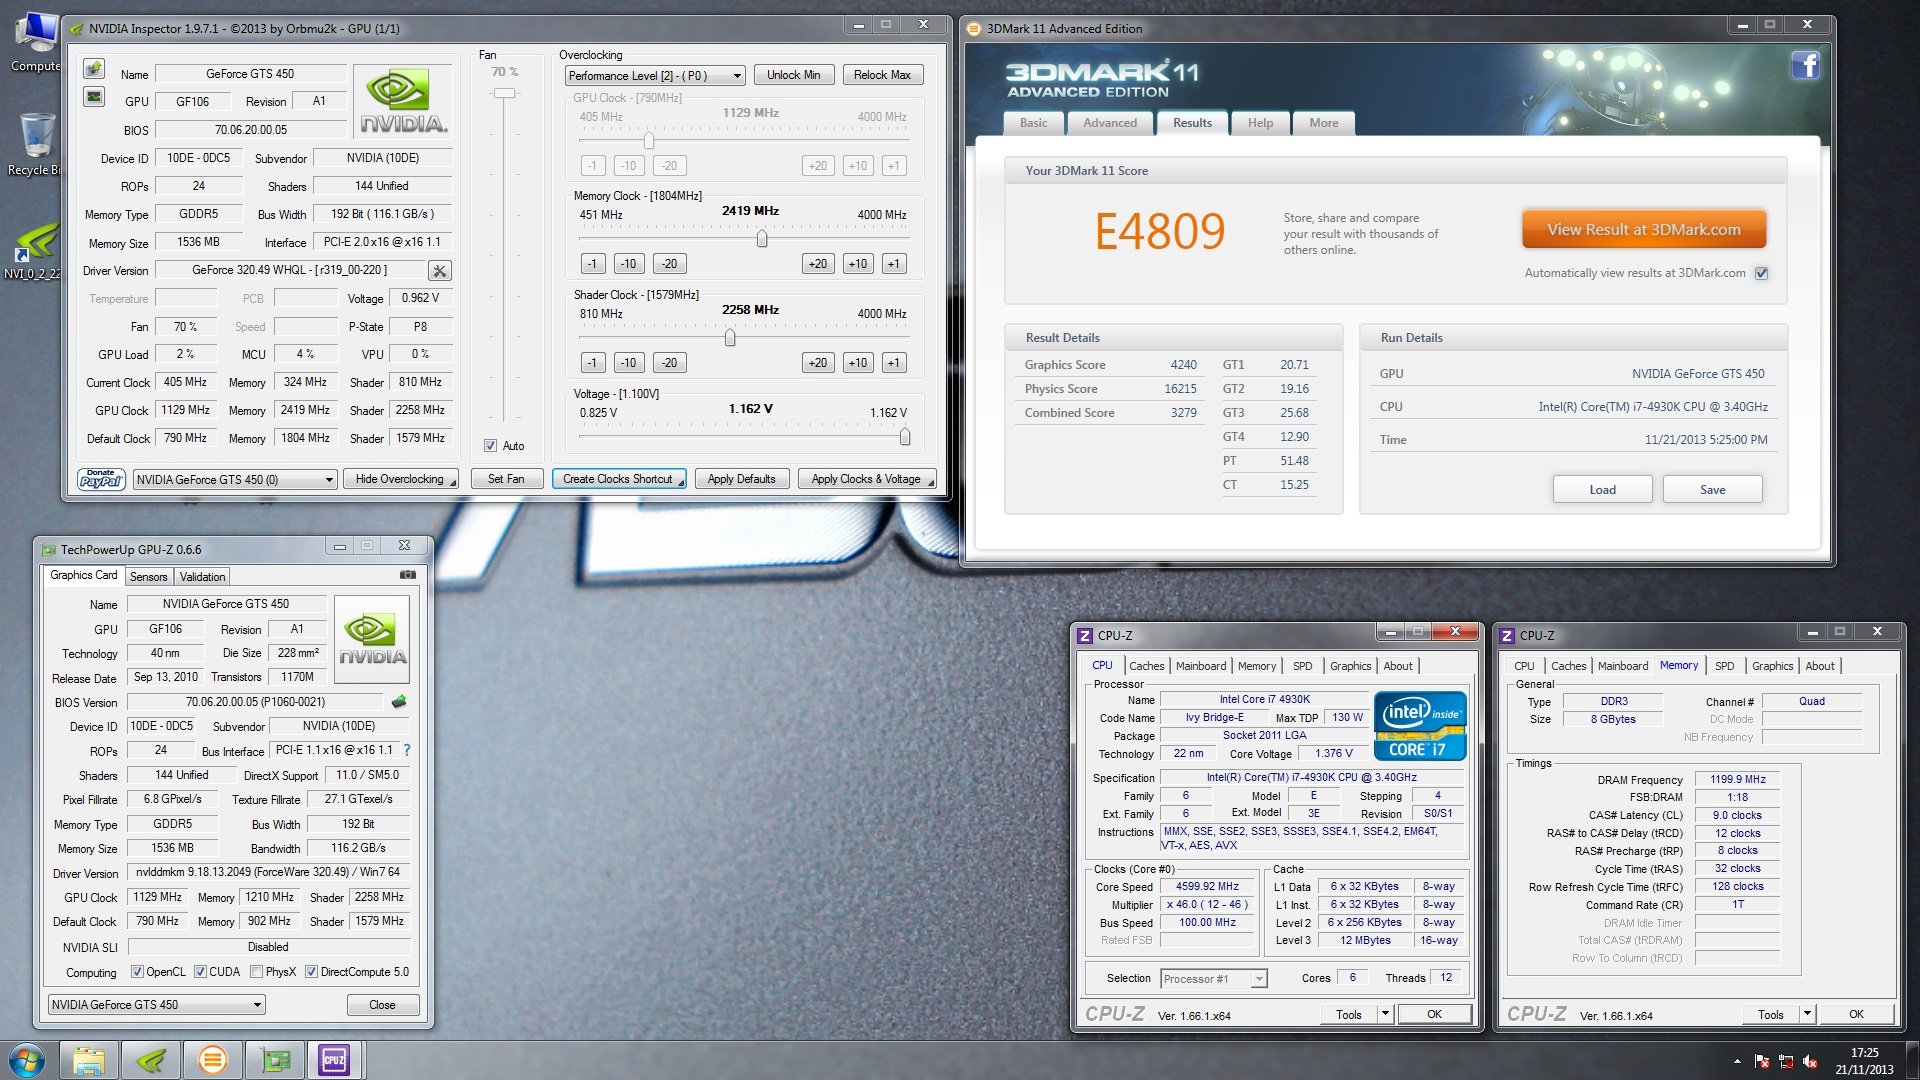Click the Relock Max button

[882, 75]
